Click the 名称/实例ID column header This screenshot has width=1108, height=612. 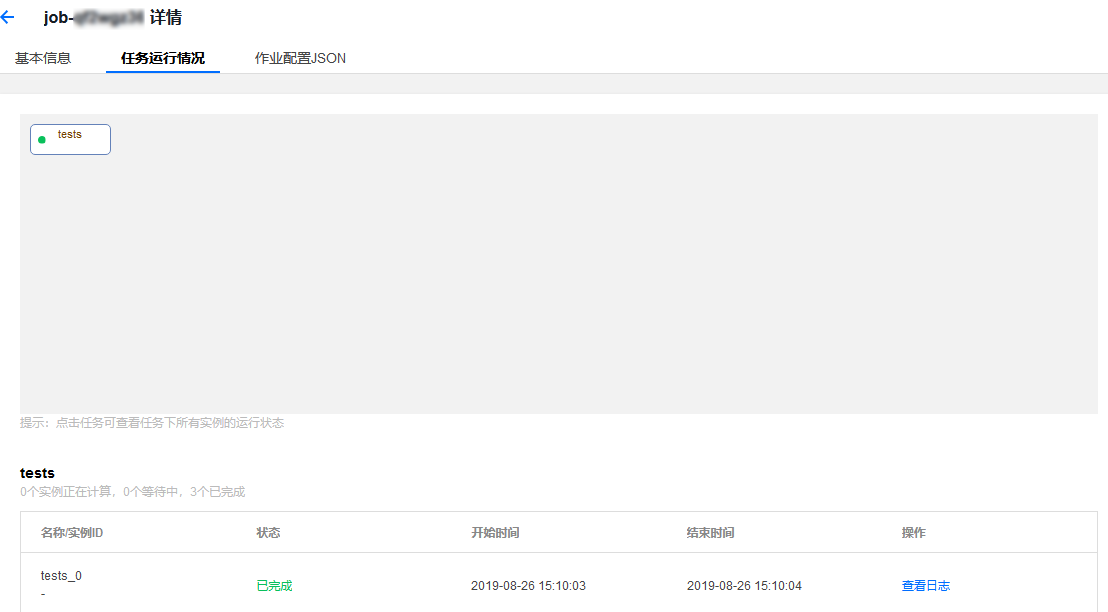point(72,533)
